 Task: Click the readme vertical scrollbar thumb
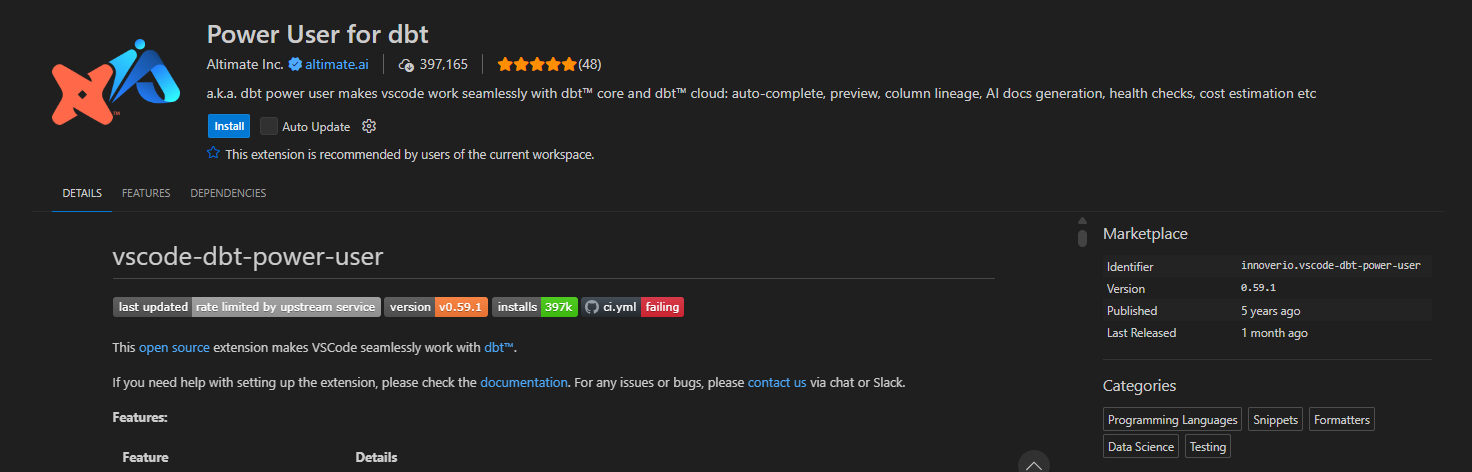(1082, 236)
